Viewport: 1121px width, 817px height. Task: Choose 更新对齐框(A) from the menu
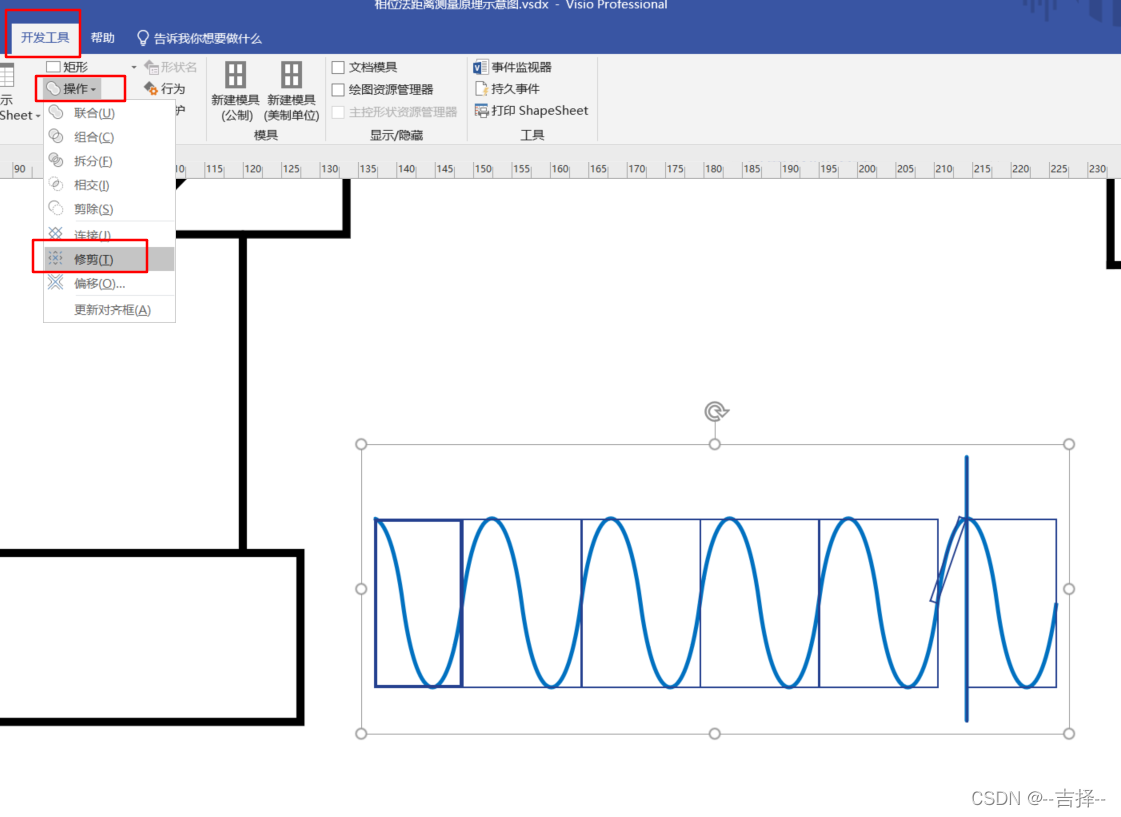click(x=109, y=310)
